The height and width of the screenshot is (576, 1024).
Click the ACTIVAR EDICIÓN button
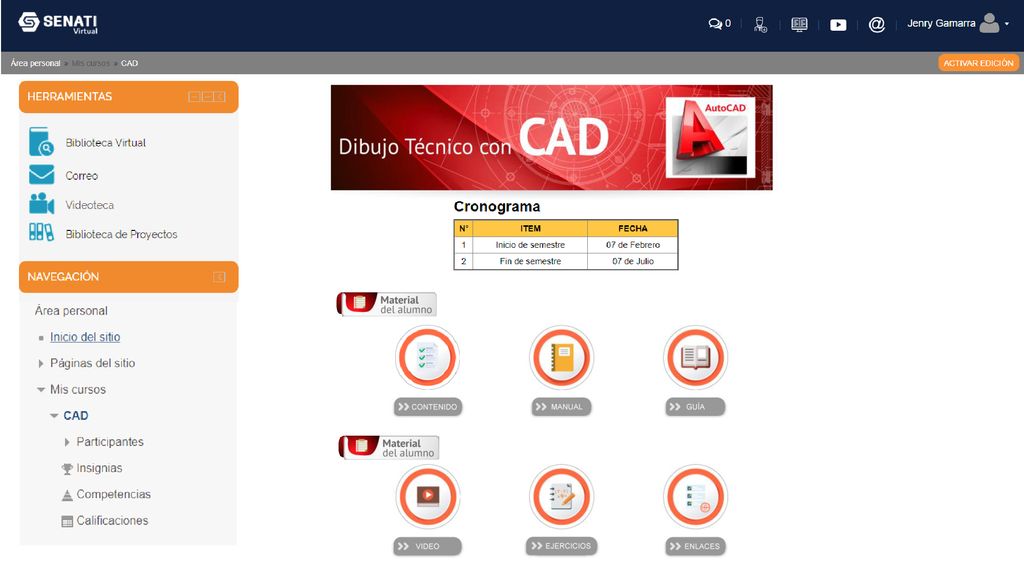tap(978, 63)
